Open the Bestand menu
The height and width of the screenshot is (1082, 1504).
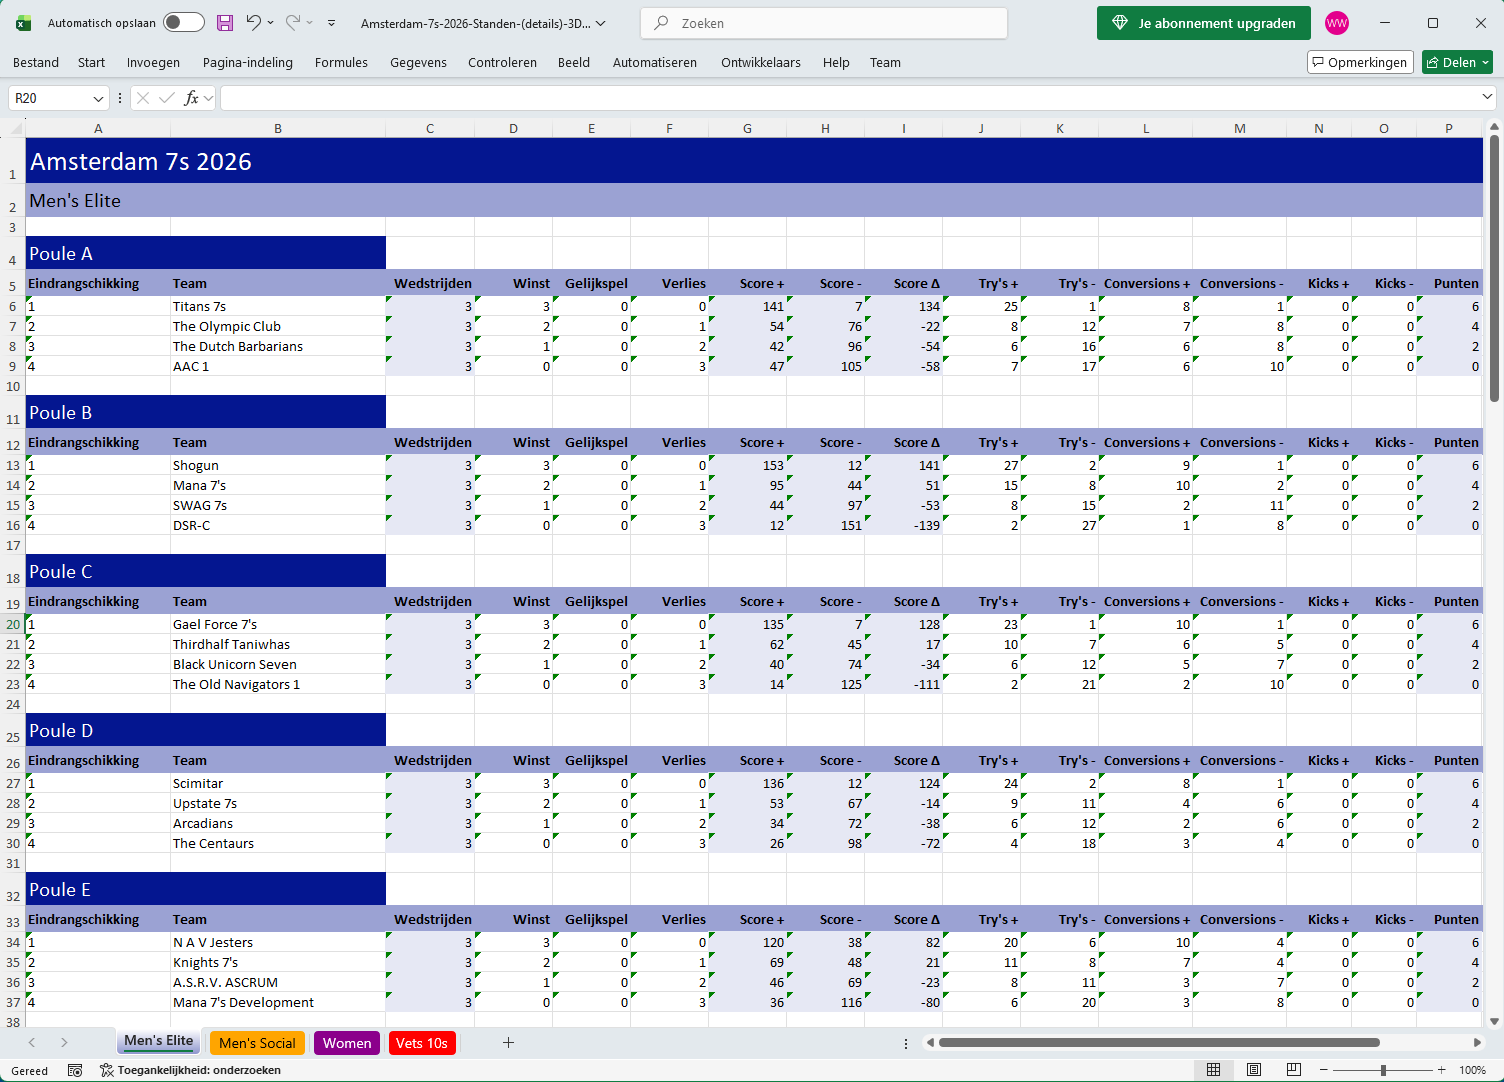click(36, 62)
